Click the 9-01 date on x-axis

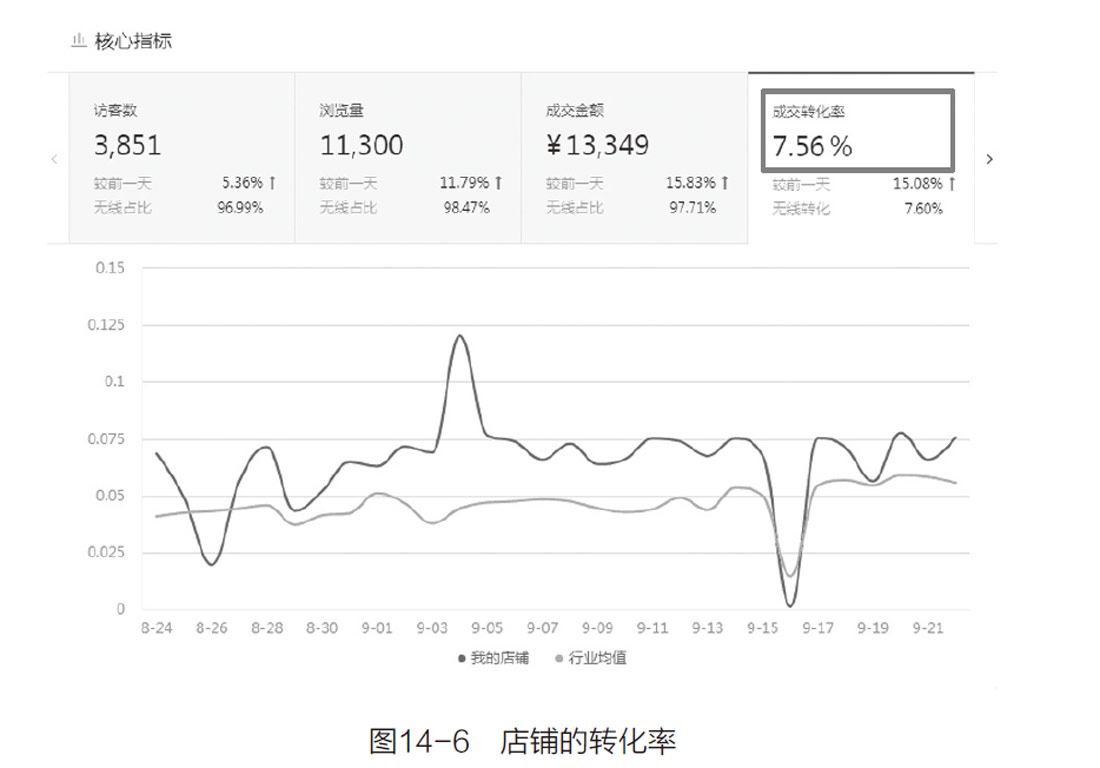point(378,628)
